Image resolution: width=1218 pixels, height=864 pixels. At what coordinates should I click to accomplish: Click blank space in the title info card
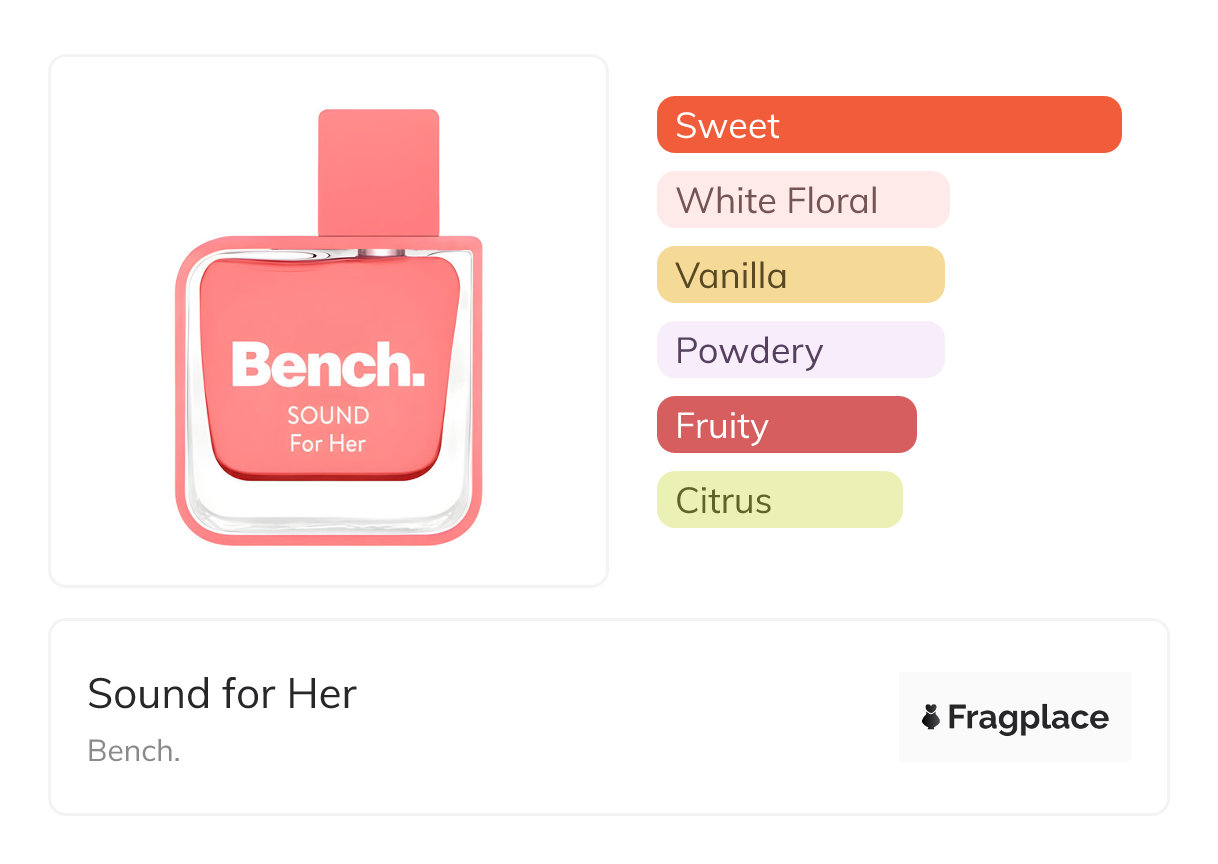point(620,720)
